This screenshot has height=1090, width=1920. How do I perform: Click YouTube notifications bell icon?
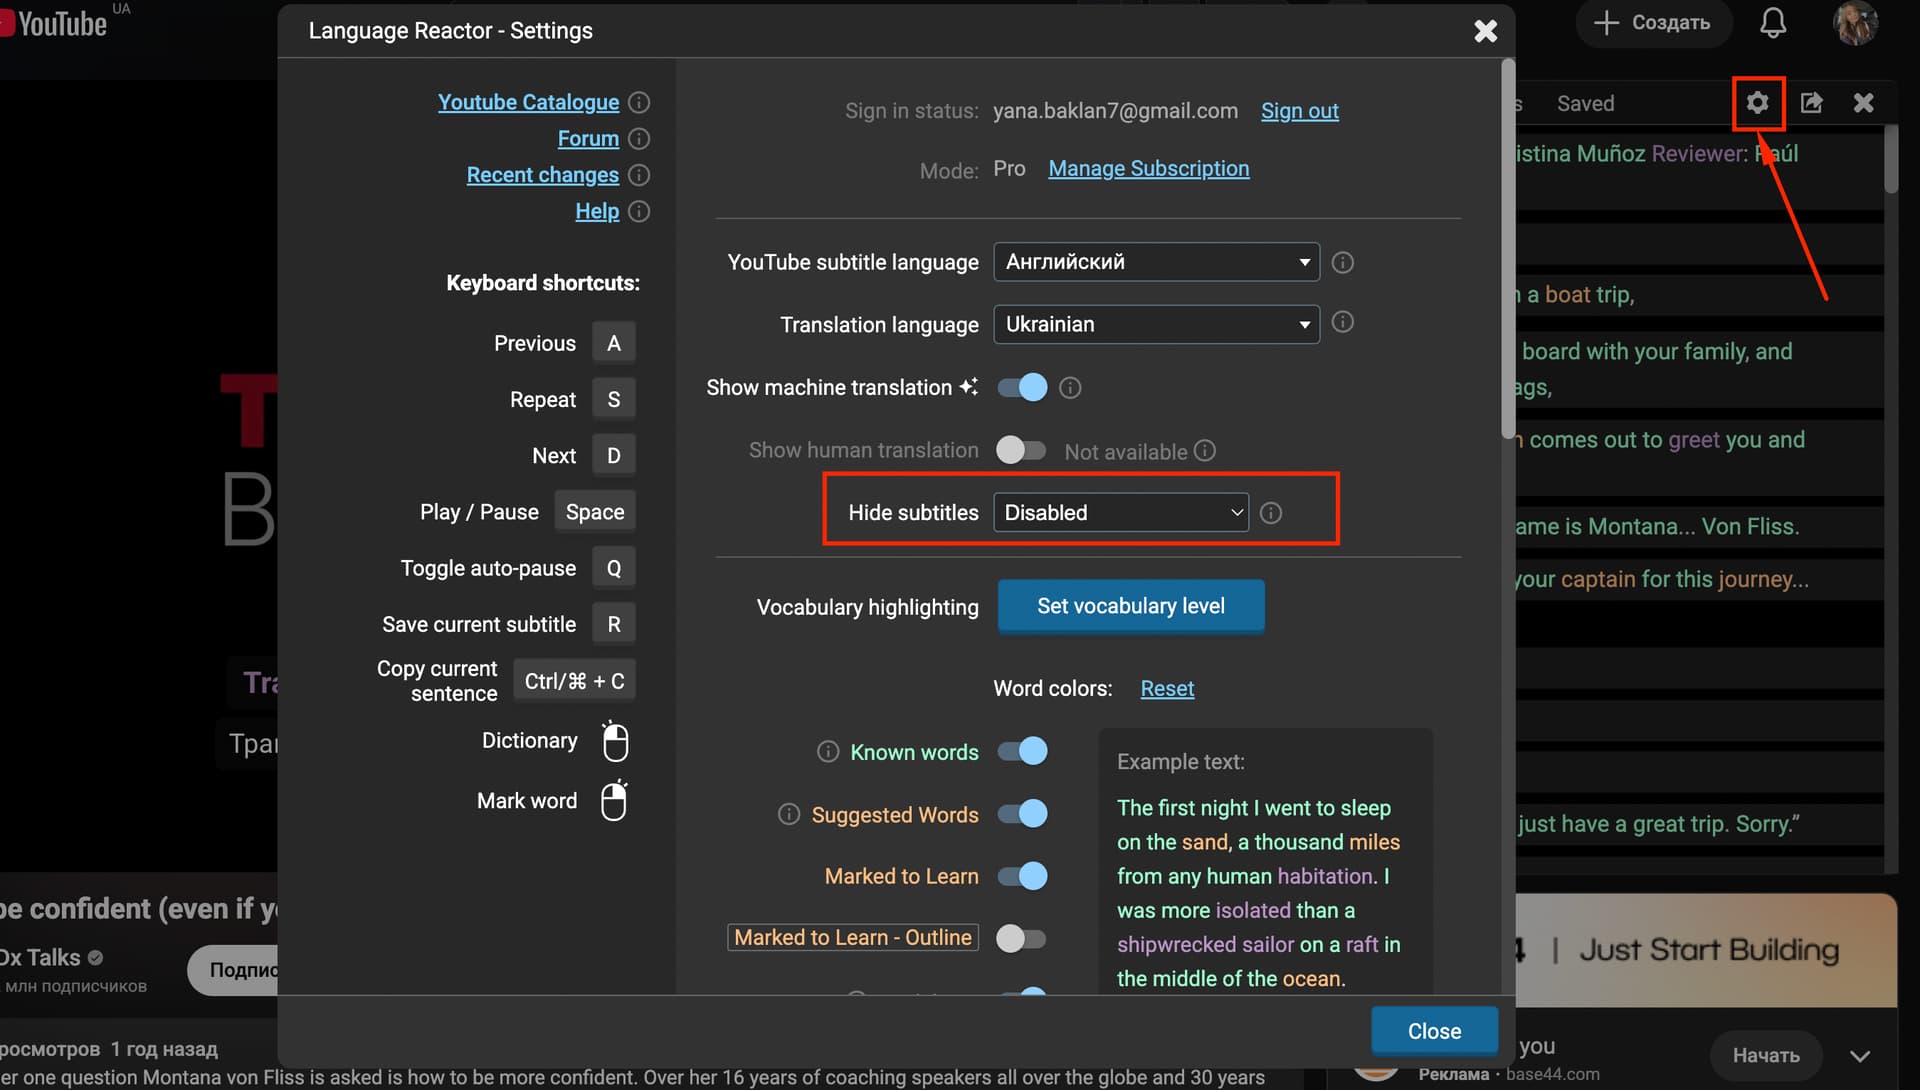tap(1772, 23)
